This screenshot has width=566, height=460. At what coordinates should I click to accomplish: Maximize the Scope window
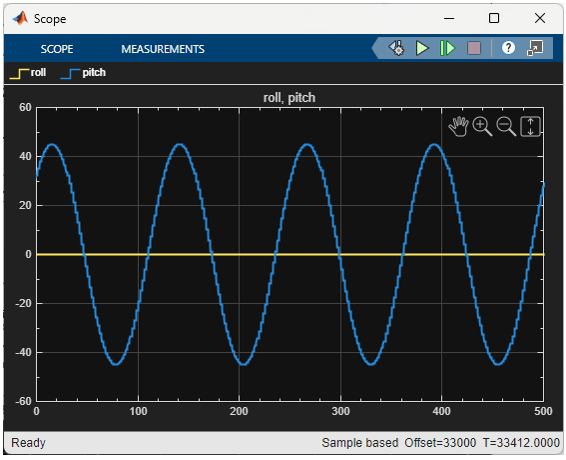(x=494, y=18)
